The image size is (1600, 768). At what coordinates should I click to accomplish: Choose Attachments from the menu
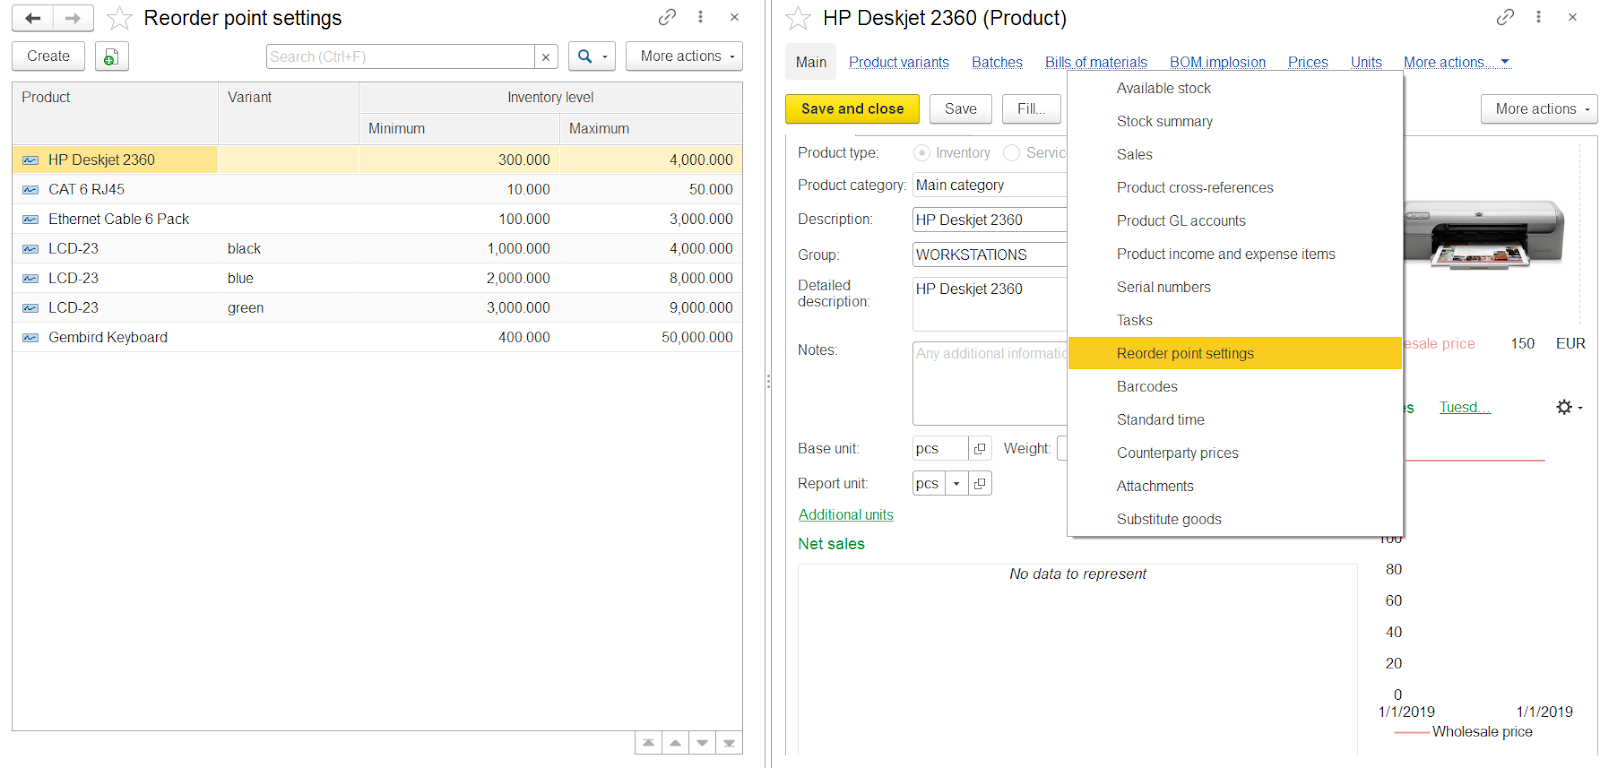click(1235, 486)
